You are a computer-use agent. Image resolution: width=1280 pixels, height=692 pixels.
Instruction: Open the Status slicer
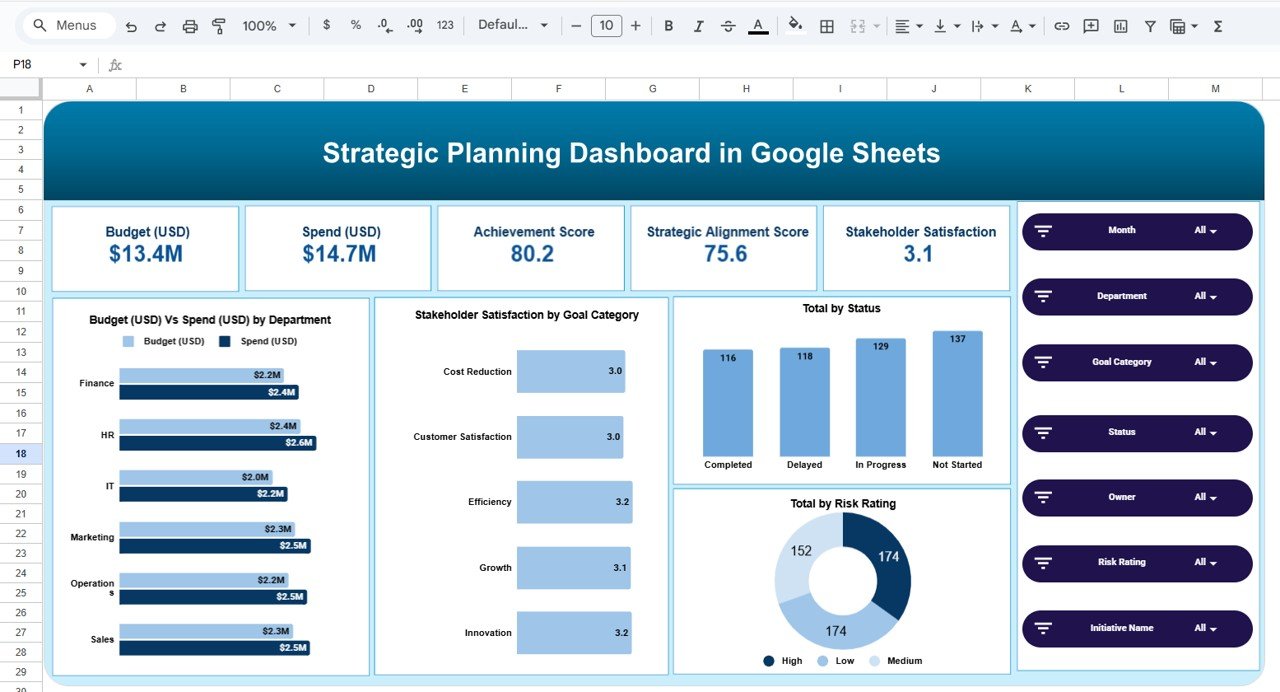[x=1136, y=433]
